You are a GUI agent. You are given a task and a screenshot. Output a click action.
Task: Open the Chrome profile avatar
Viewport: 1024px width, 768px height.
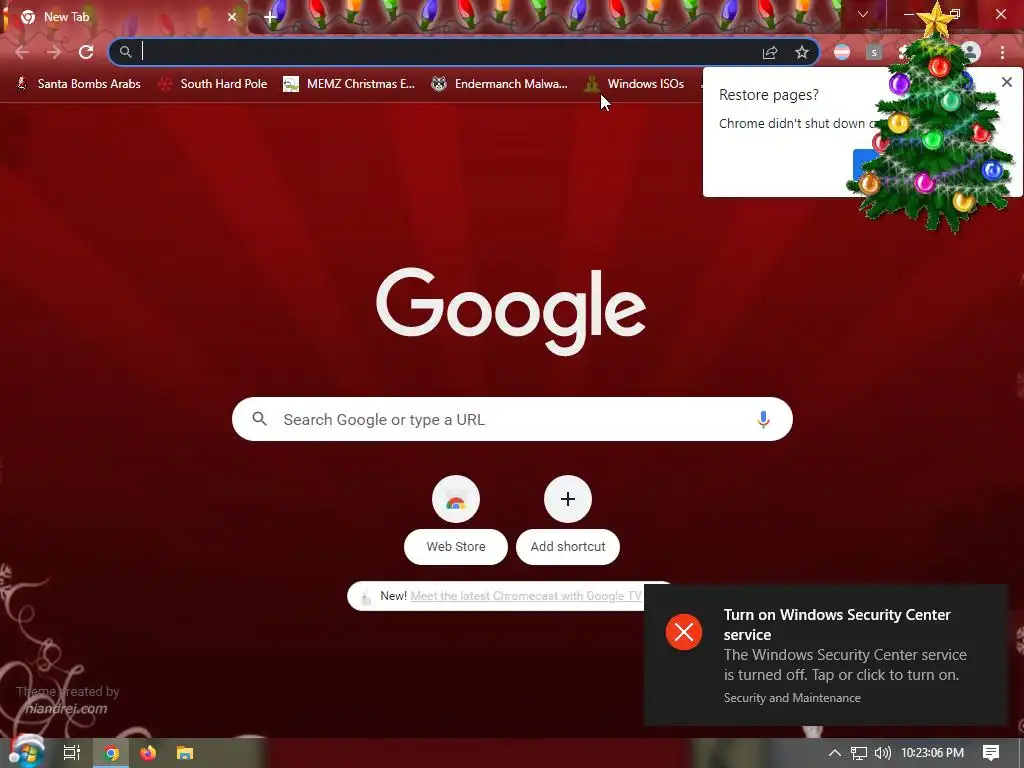coord(971,52)
